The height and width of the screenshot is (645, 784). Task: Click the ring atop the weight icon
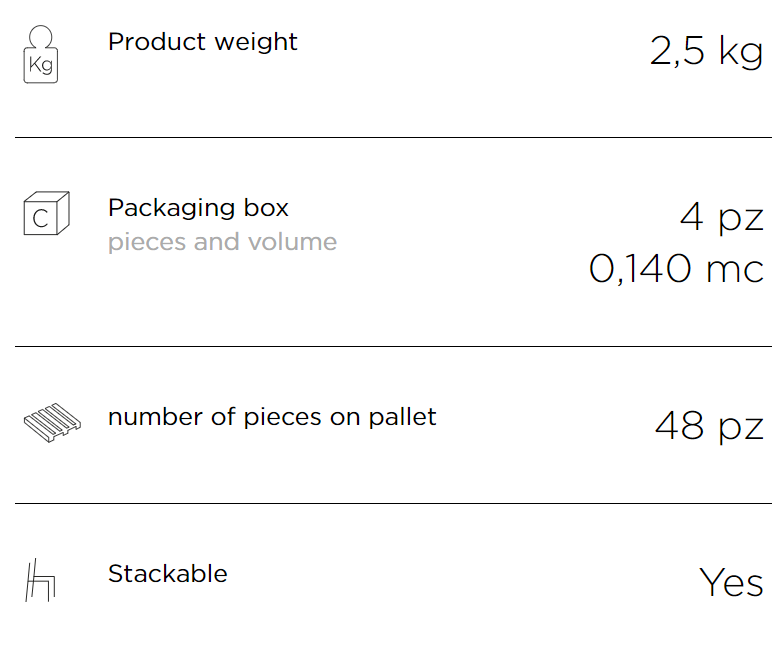(x=40, y=36)
